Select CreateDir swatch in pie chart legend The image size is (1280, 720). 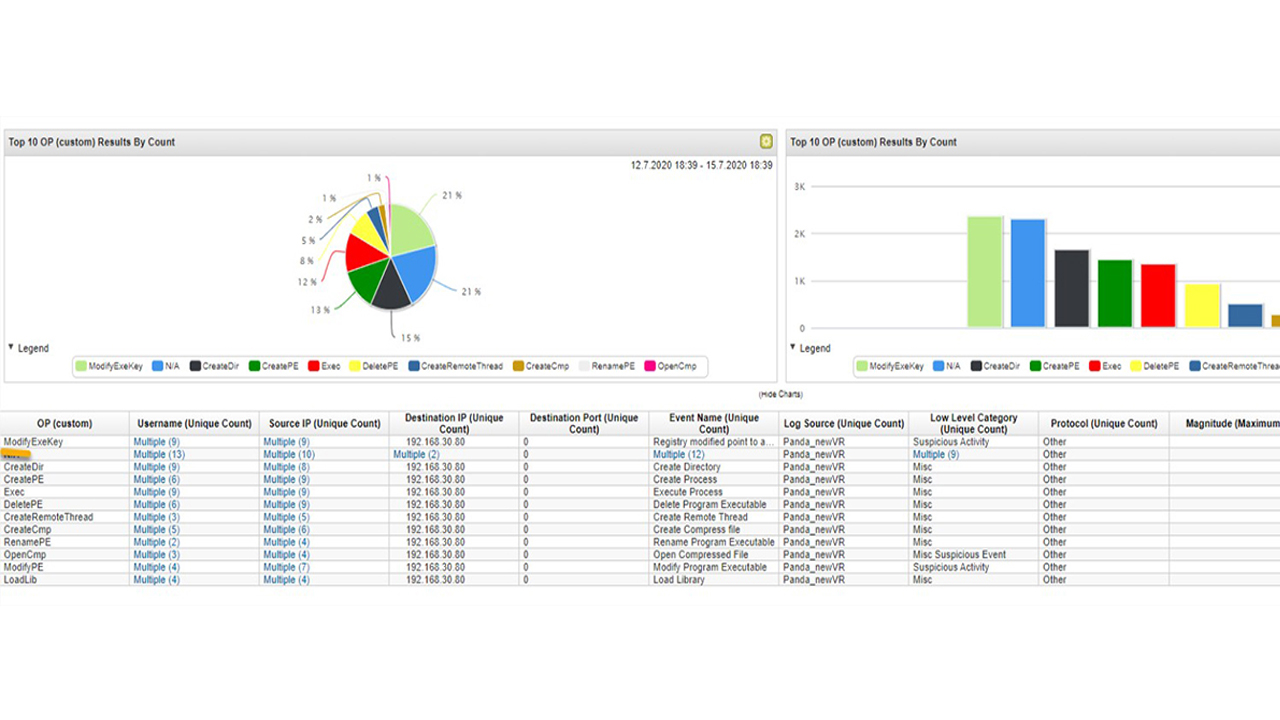(196, 367)
